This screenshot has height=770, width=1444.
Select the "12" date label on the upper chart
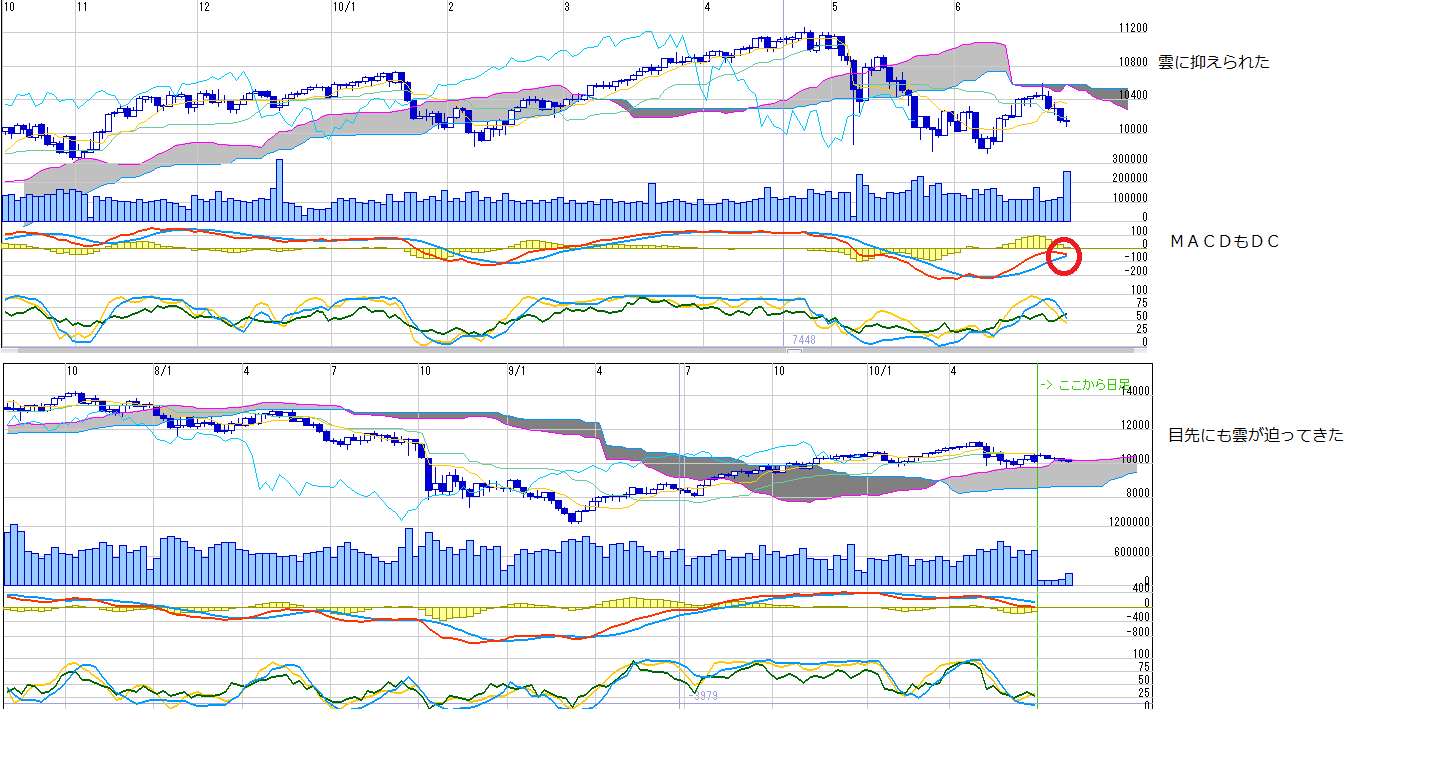[204, 7]
